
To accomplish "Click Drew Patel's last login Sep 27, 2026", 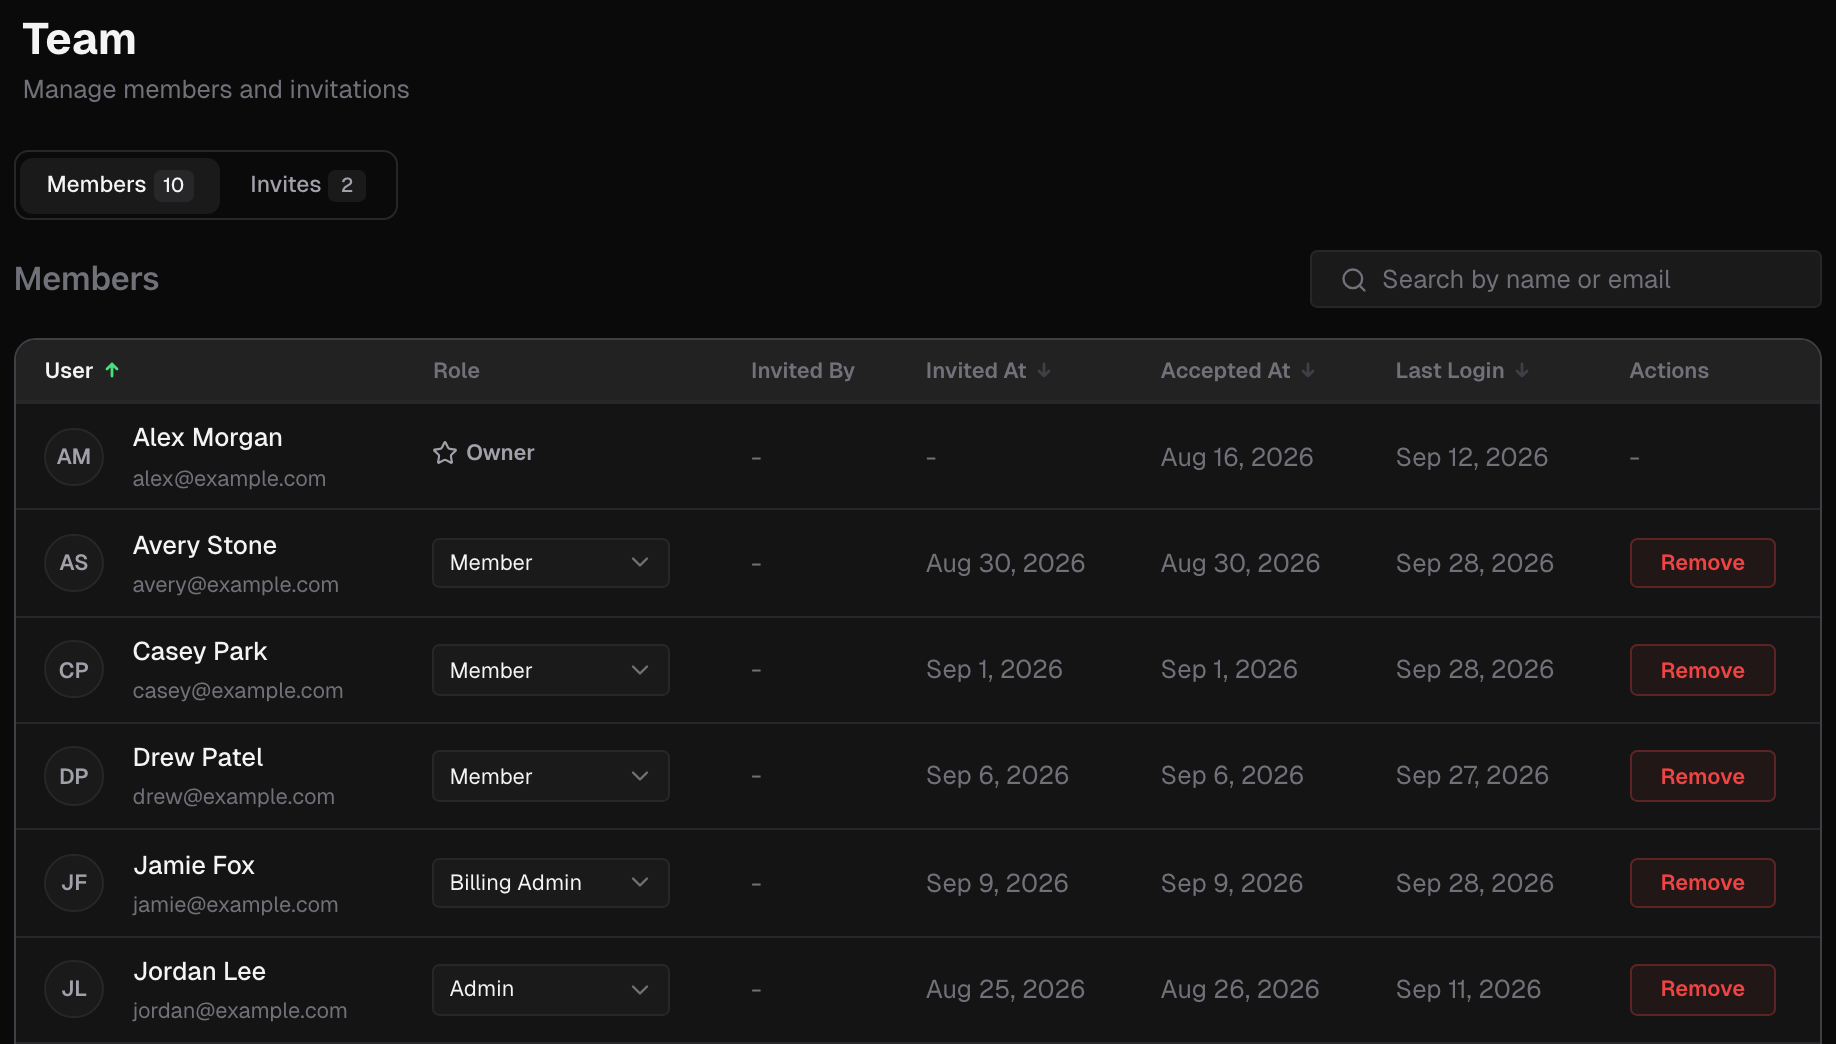I will tap(1472, 775).
